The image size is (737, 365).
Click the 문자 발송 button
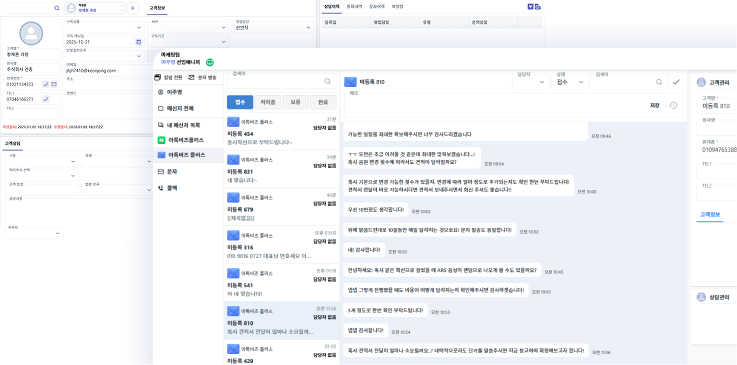(203, 77)
